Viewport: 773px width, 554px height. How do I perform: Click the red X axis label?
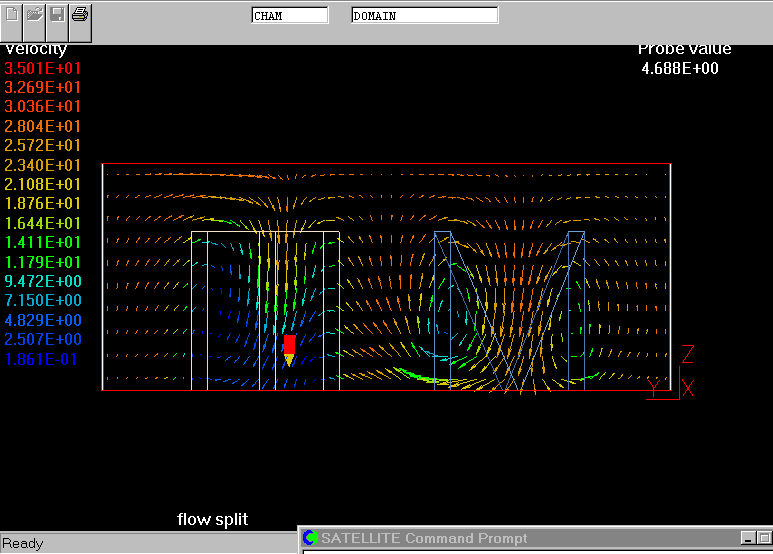tap(687, 388)
